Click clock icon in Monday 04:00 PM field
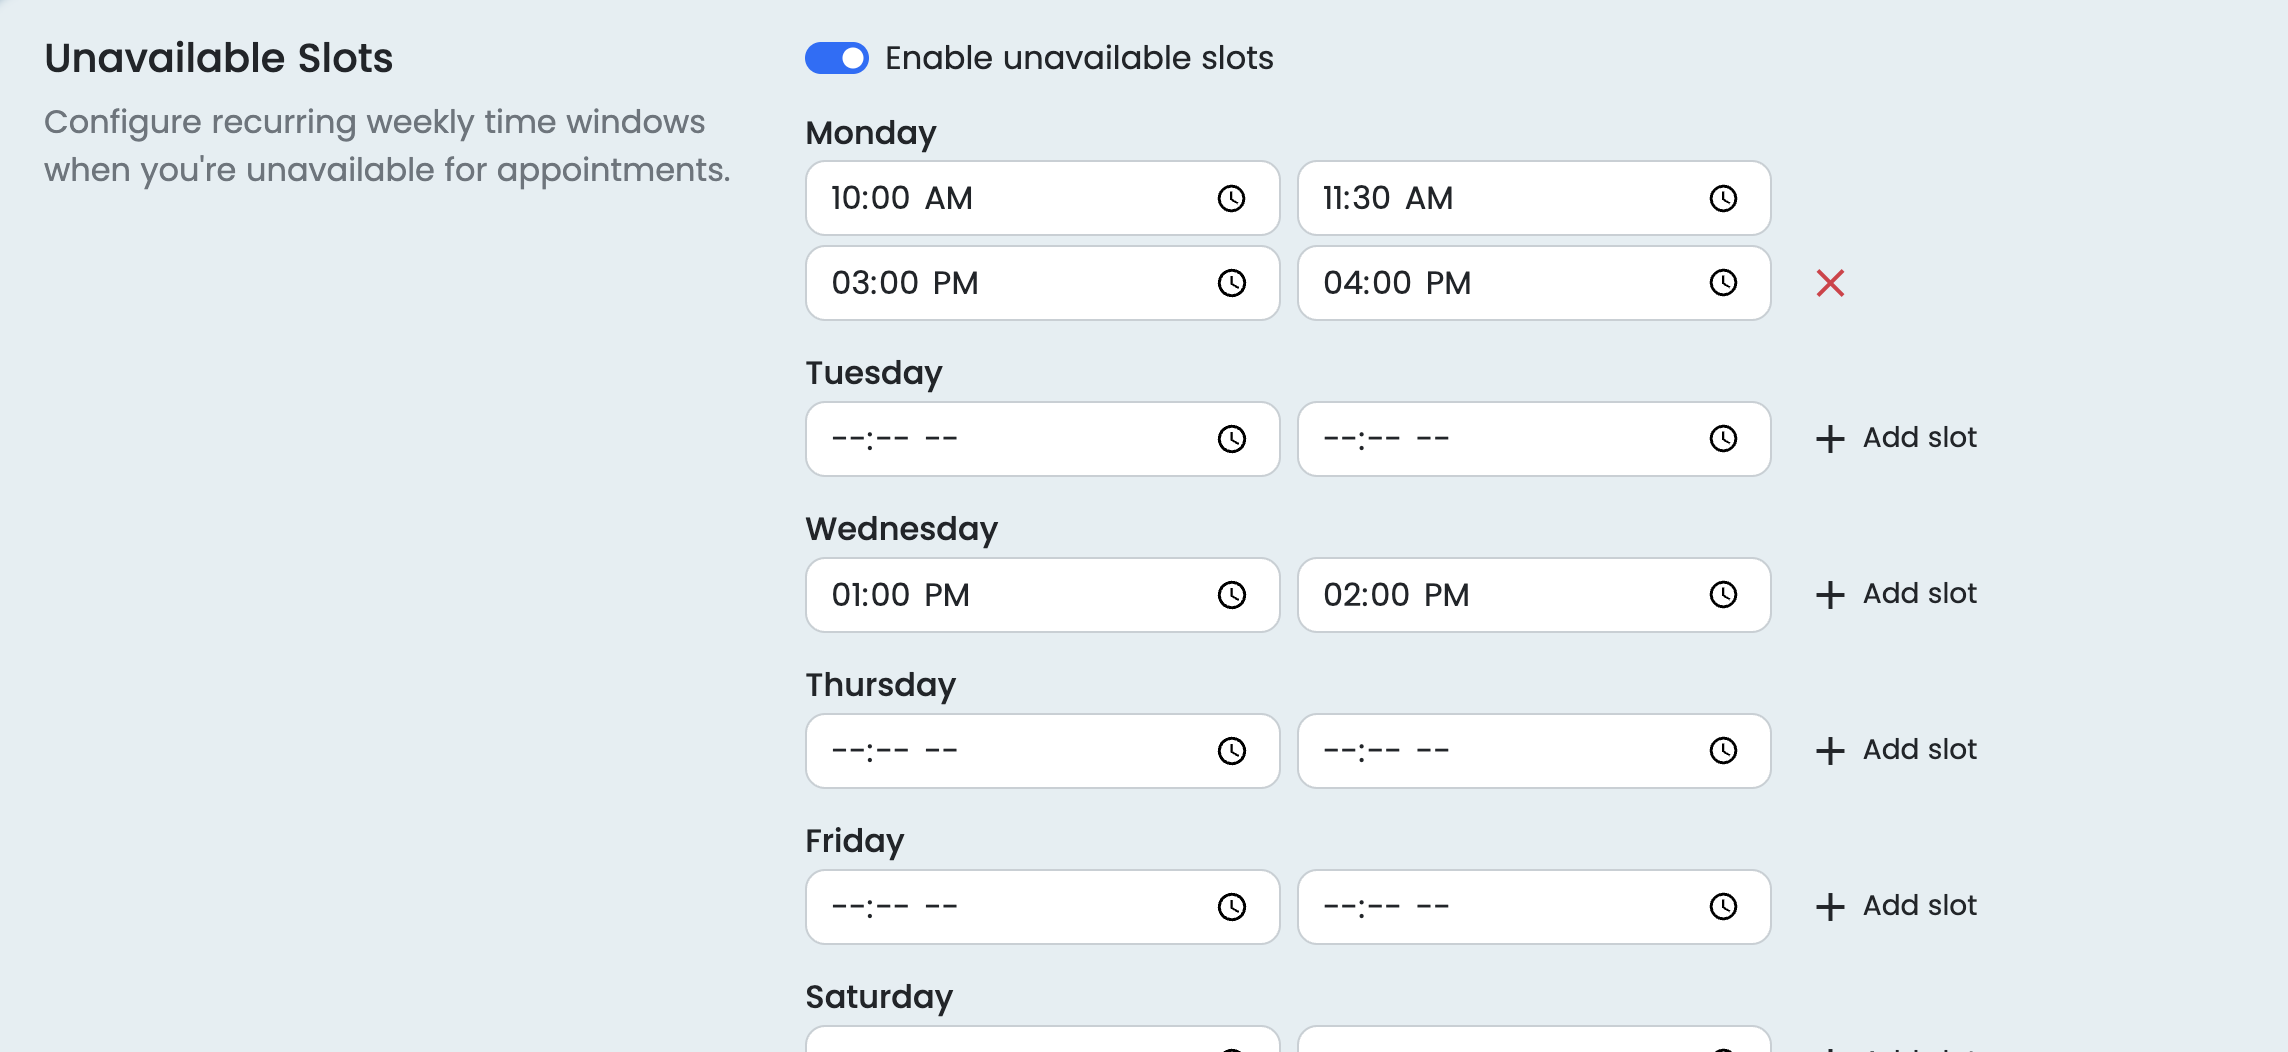 [1723, 283]
